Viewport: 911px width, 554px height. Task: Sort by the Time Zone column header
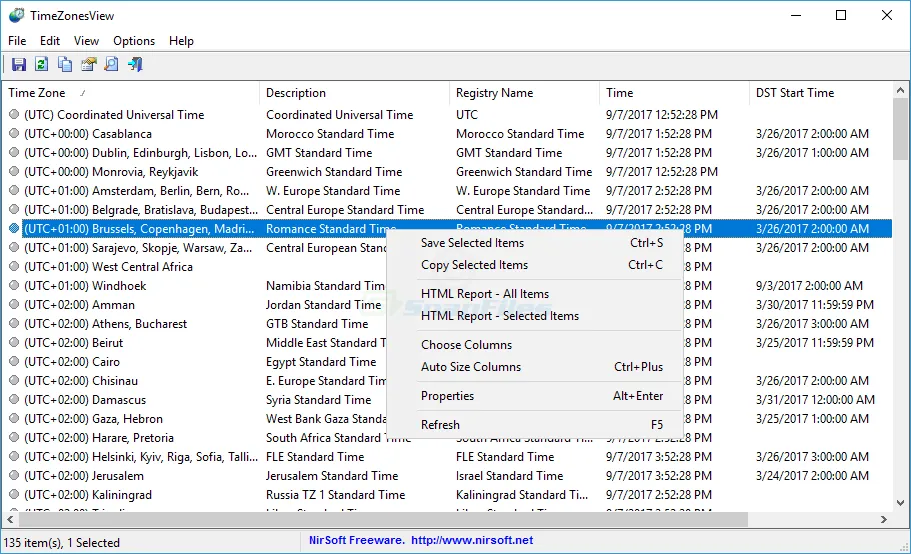(x=131, y=93)
